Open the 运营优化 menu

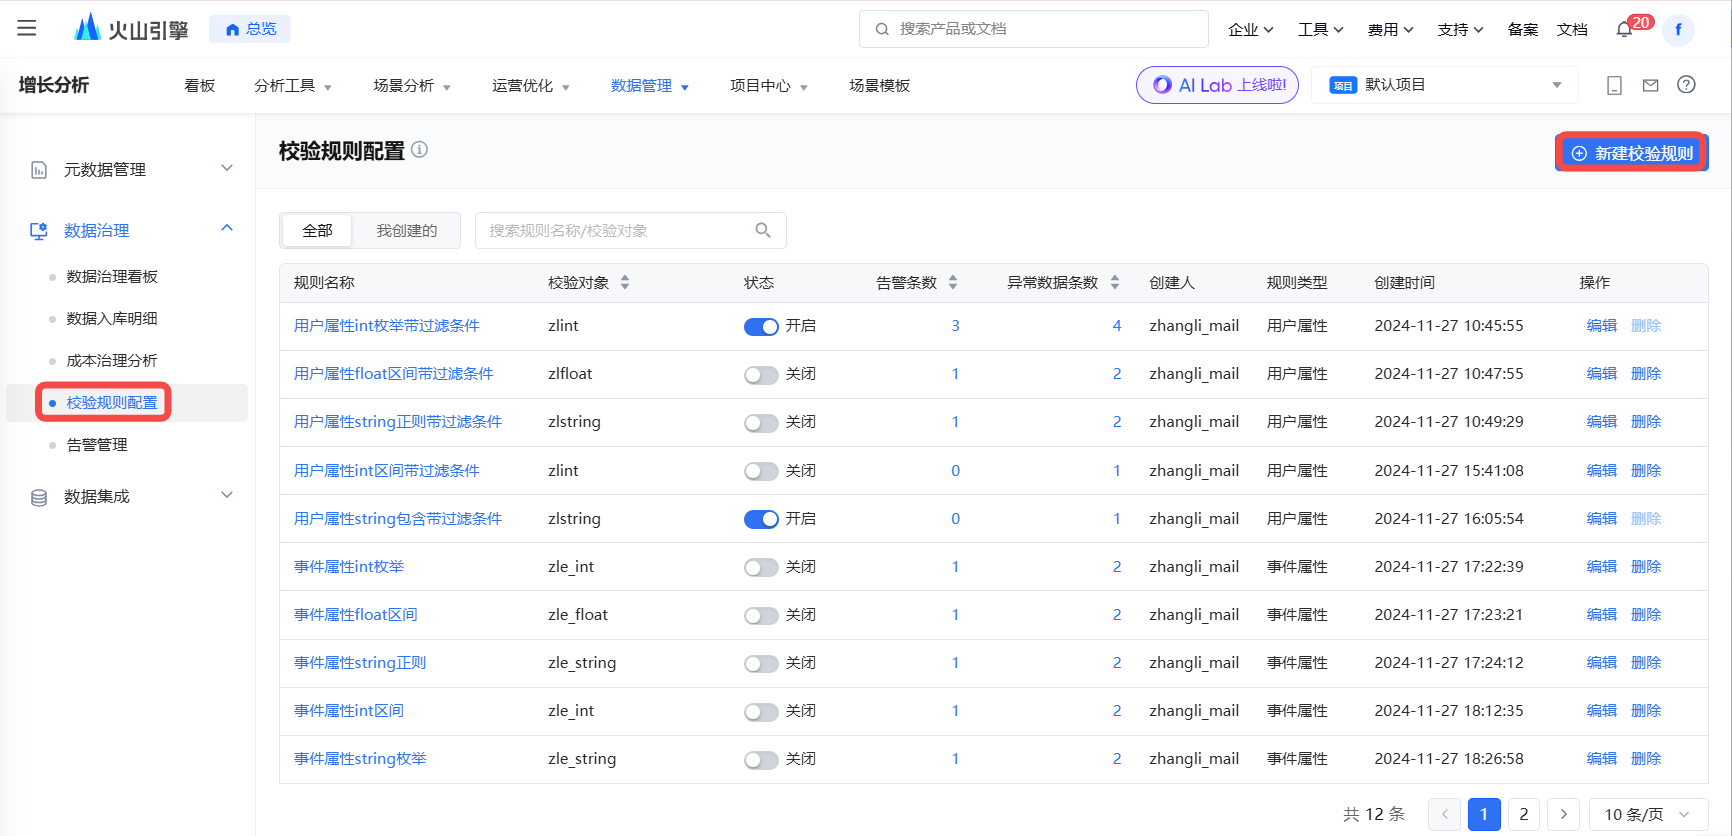531,85
